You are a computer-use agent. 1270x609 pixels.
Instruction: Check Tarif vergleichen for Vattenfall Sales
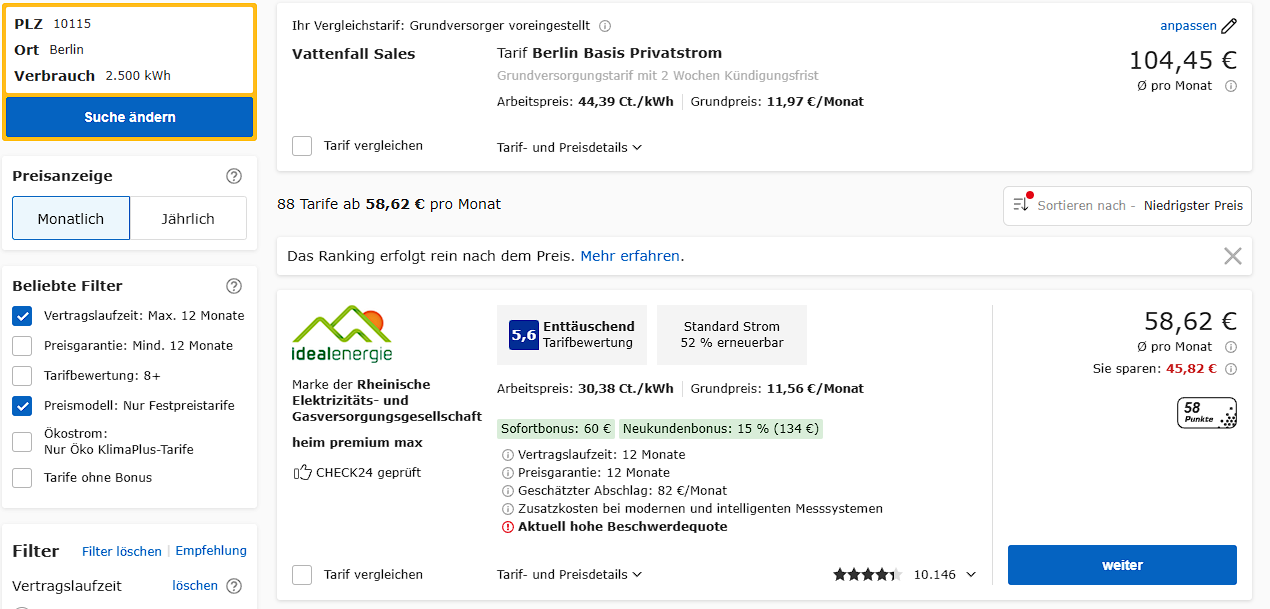pyautogui.click(x=302, y=146)
